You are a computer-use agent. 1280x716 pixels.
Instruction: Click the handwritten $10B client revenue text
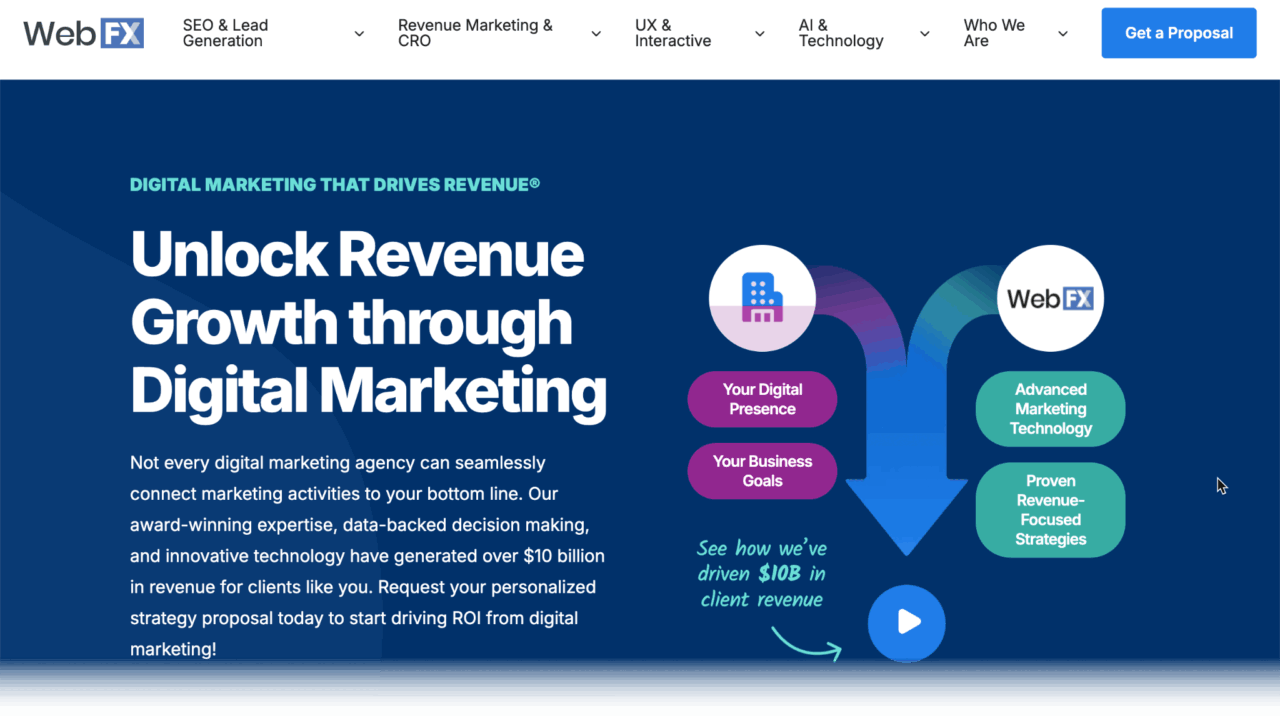[761, 574]
